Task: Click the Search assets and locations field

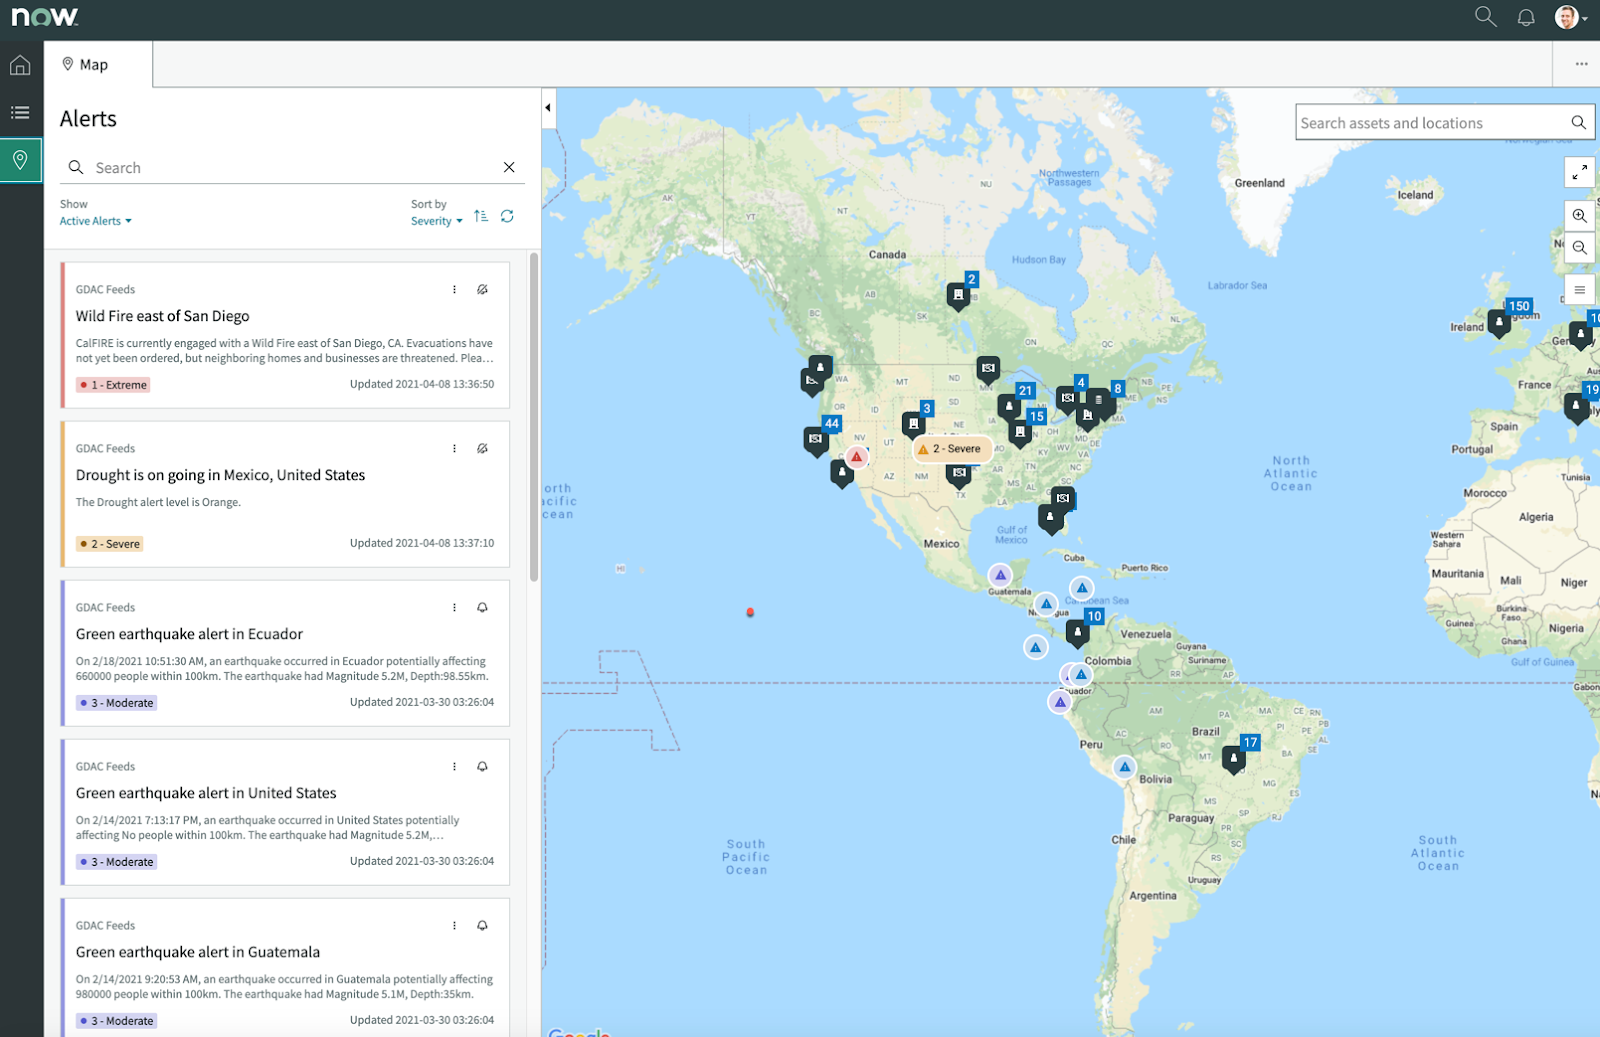Action: pyautogui.click(x=1433, y=123)
